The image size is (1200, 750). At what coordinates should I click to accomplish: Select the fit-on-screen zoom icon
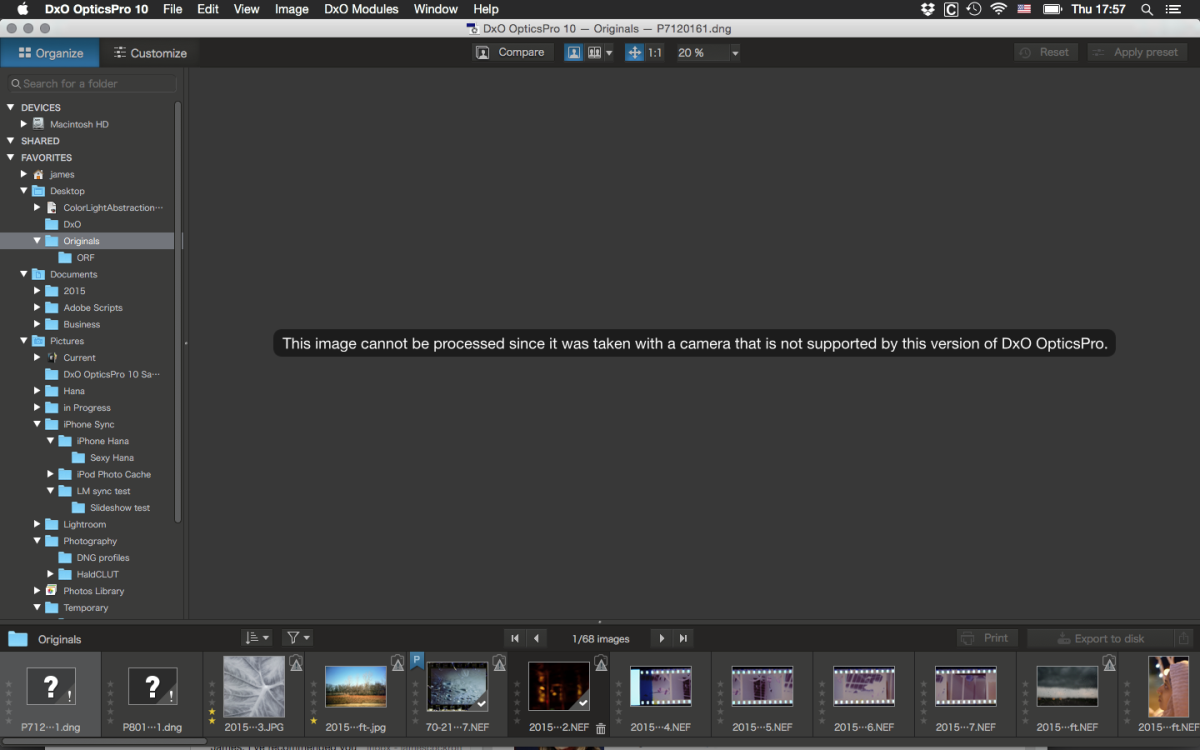pos(634,53)
